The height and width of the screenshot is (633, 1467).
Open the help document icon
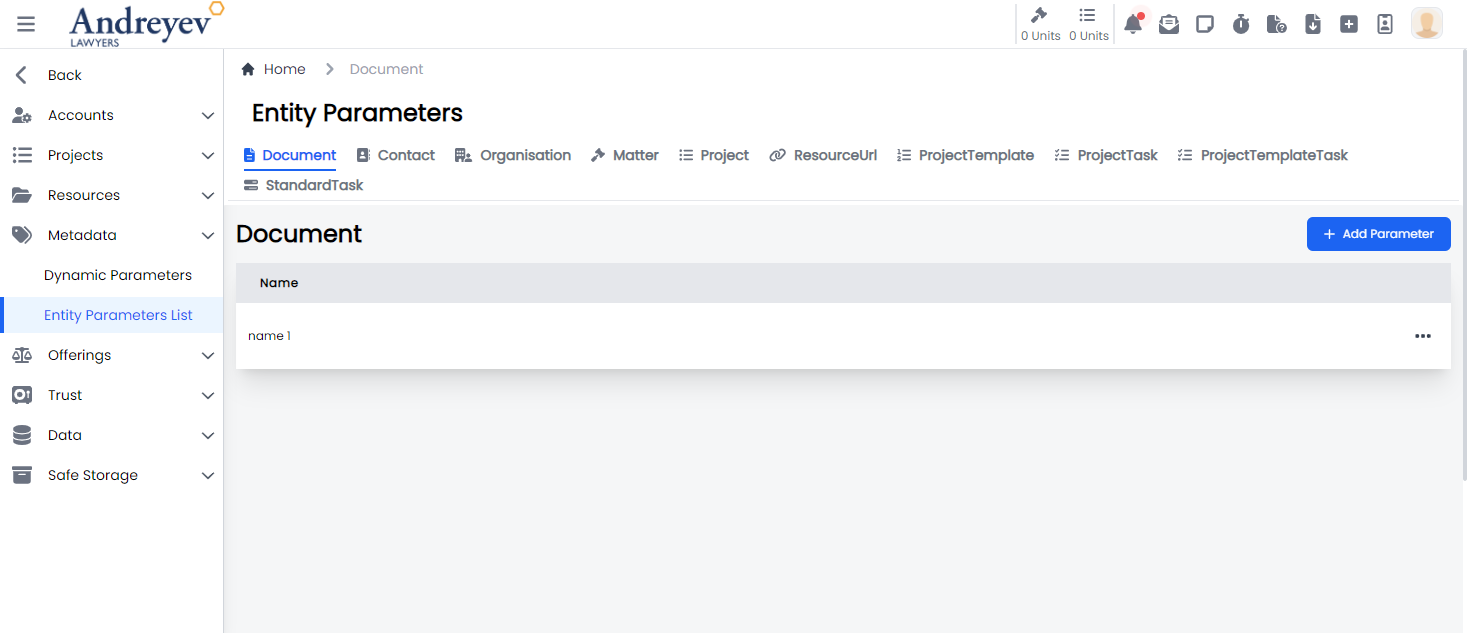pos(1277,23)
